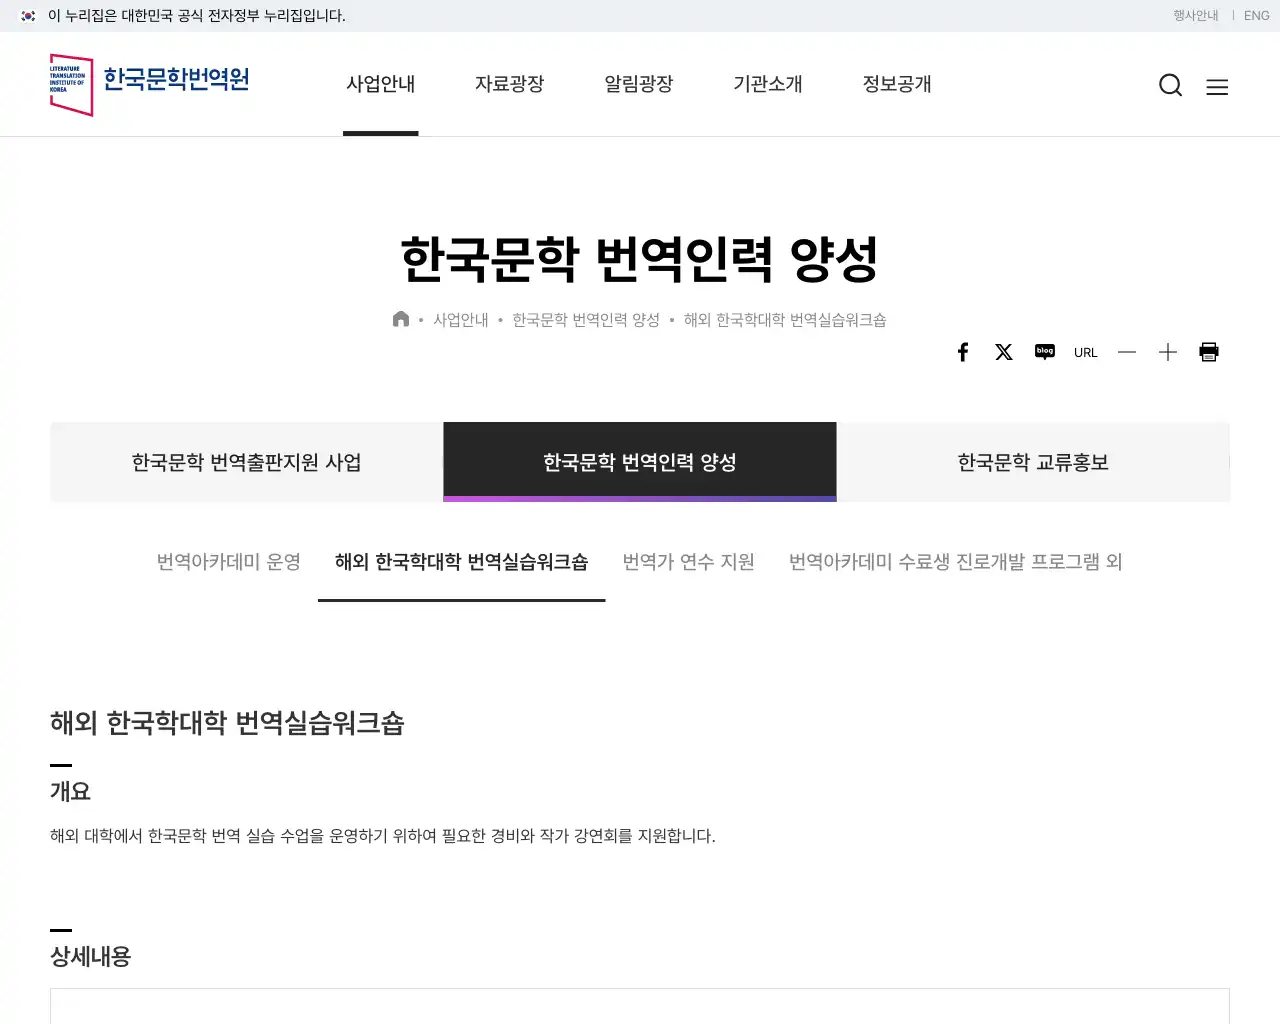Image resolution: width=1280 pixels, height=1024 pixels.
Task: Go home via the breadcrumb house icon
Action: point(401,318)
